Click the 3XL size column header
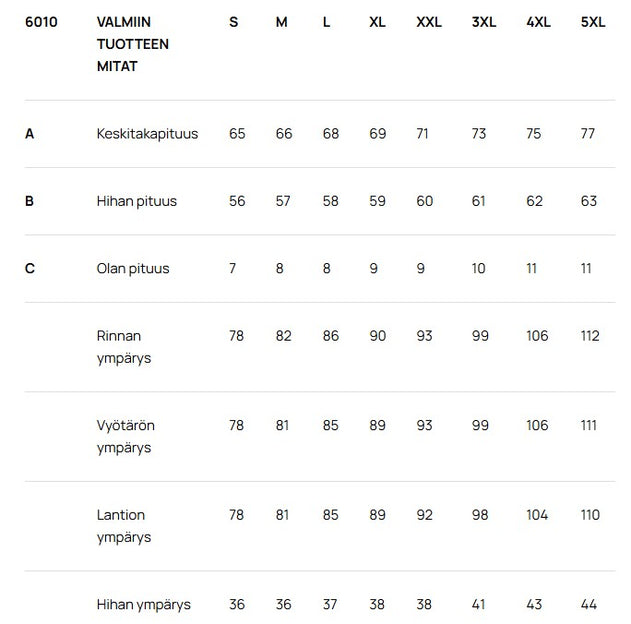The width and height of the screenshot is (631, 624). [484, 22]
